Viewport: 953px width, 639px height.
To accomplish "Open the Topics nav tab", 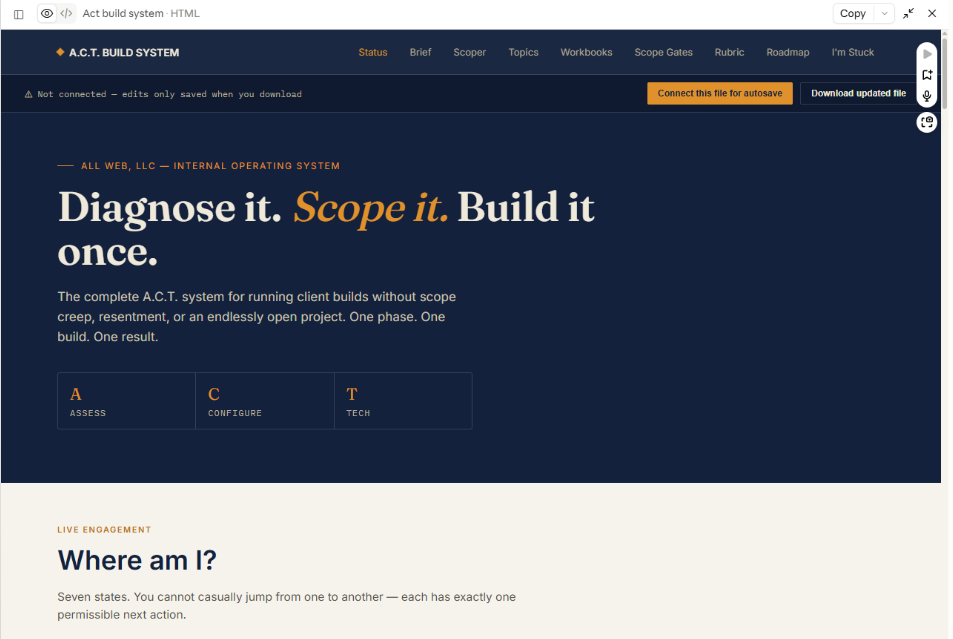I will [x=523, y=52].
